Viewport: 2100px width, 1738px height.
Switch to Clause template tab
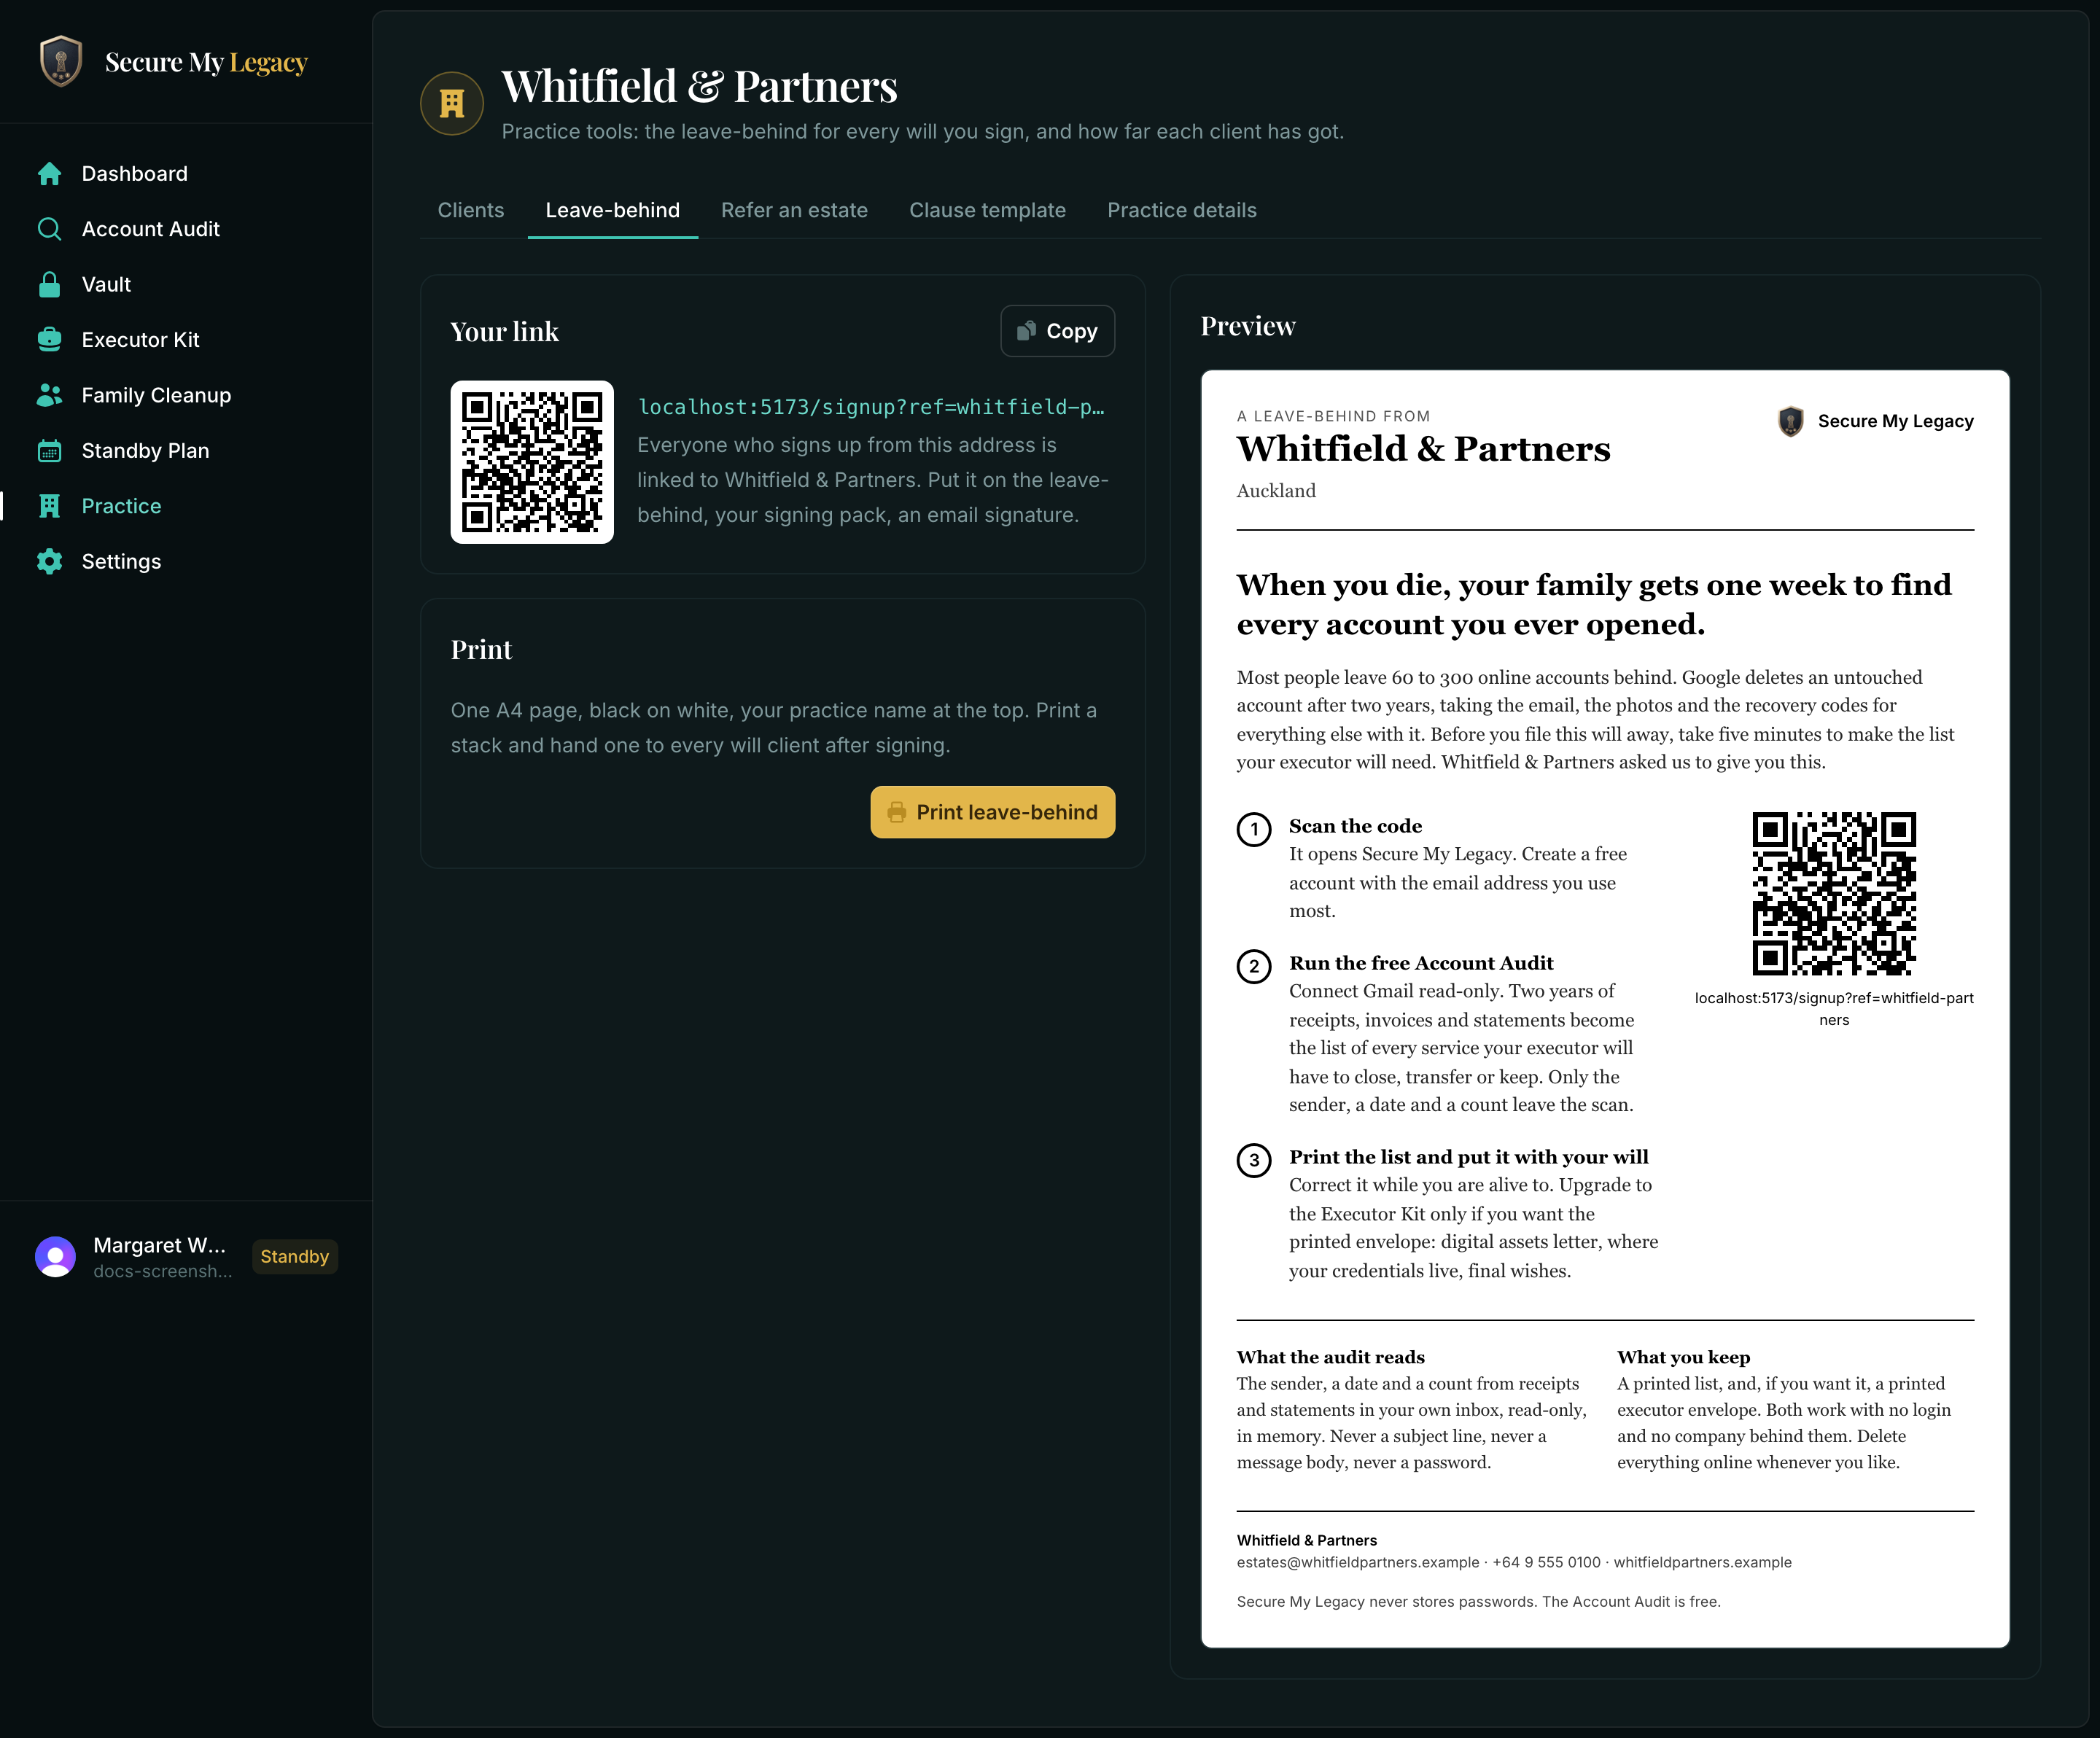click(987, 210)
